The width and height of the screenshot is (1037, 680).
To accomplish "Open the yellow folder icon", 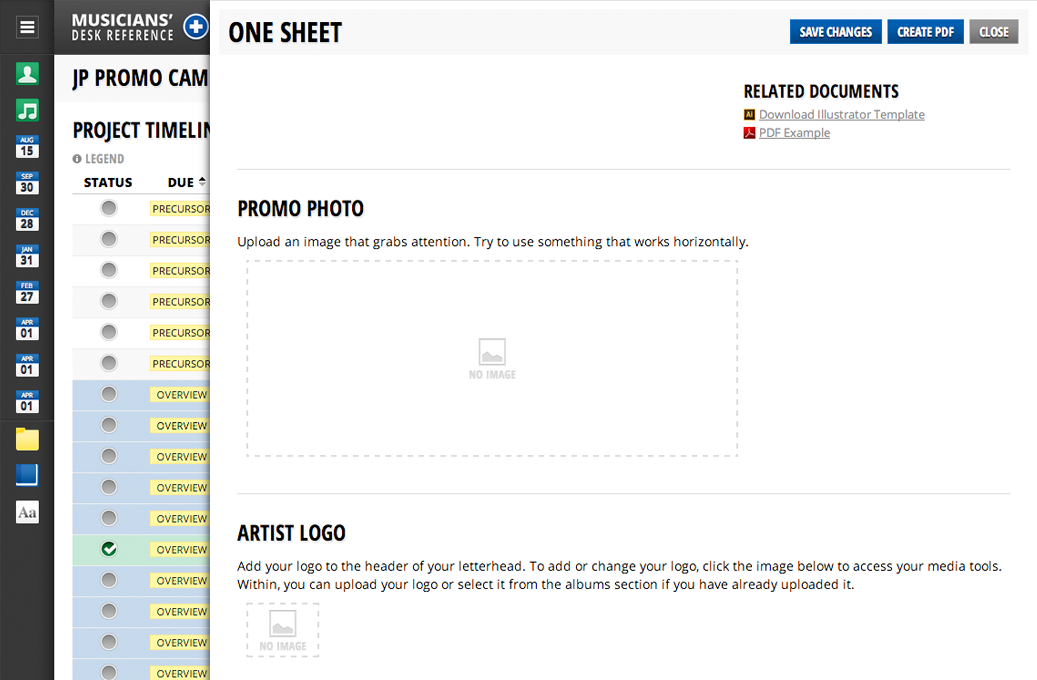I will 27,439.
